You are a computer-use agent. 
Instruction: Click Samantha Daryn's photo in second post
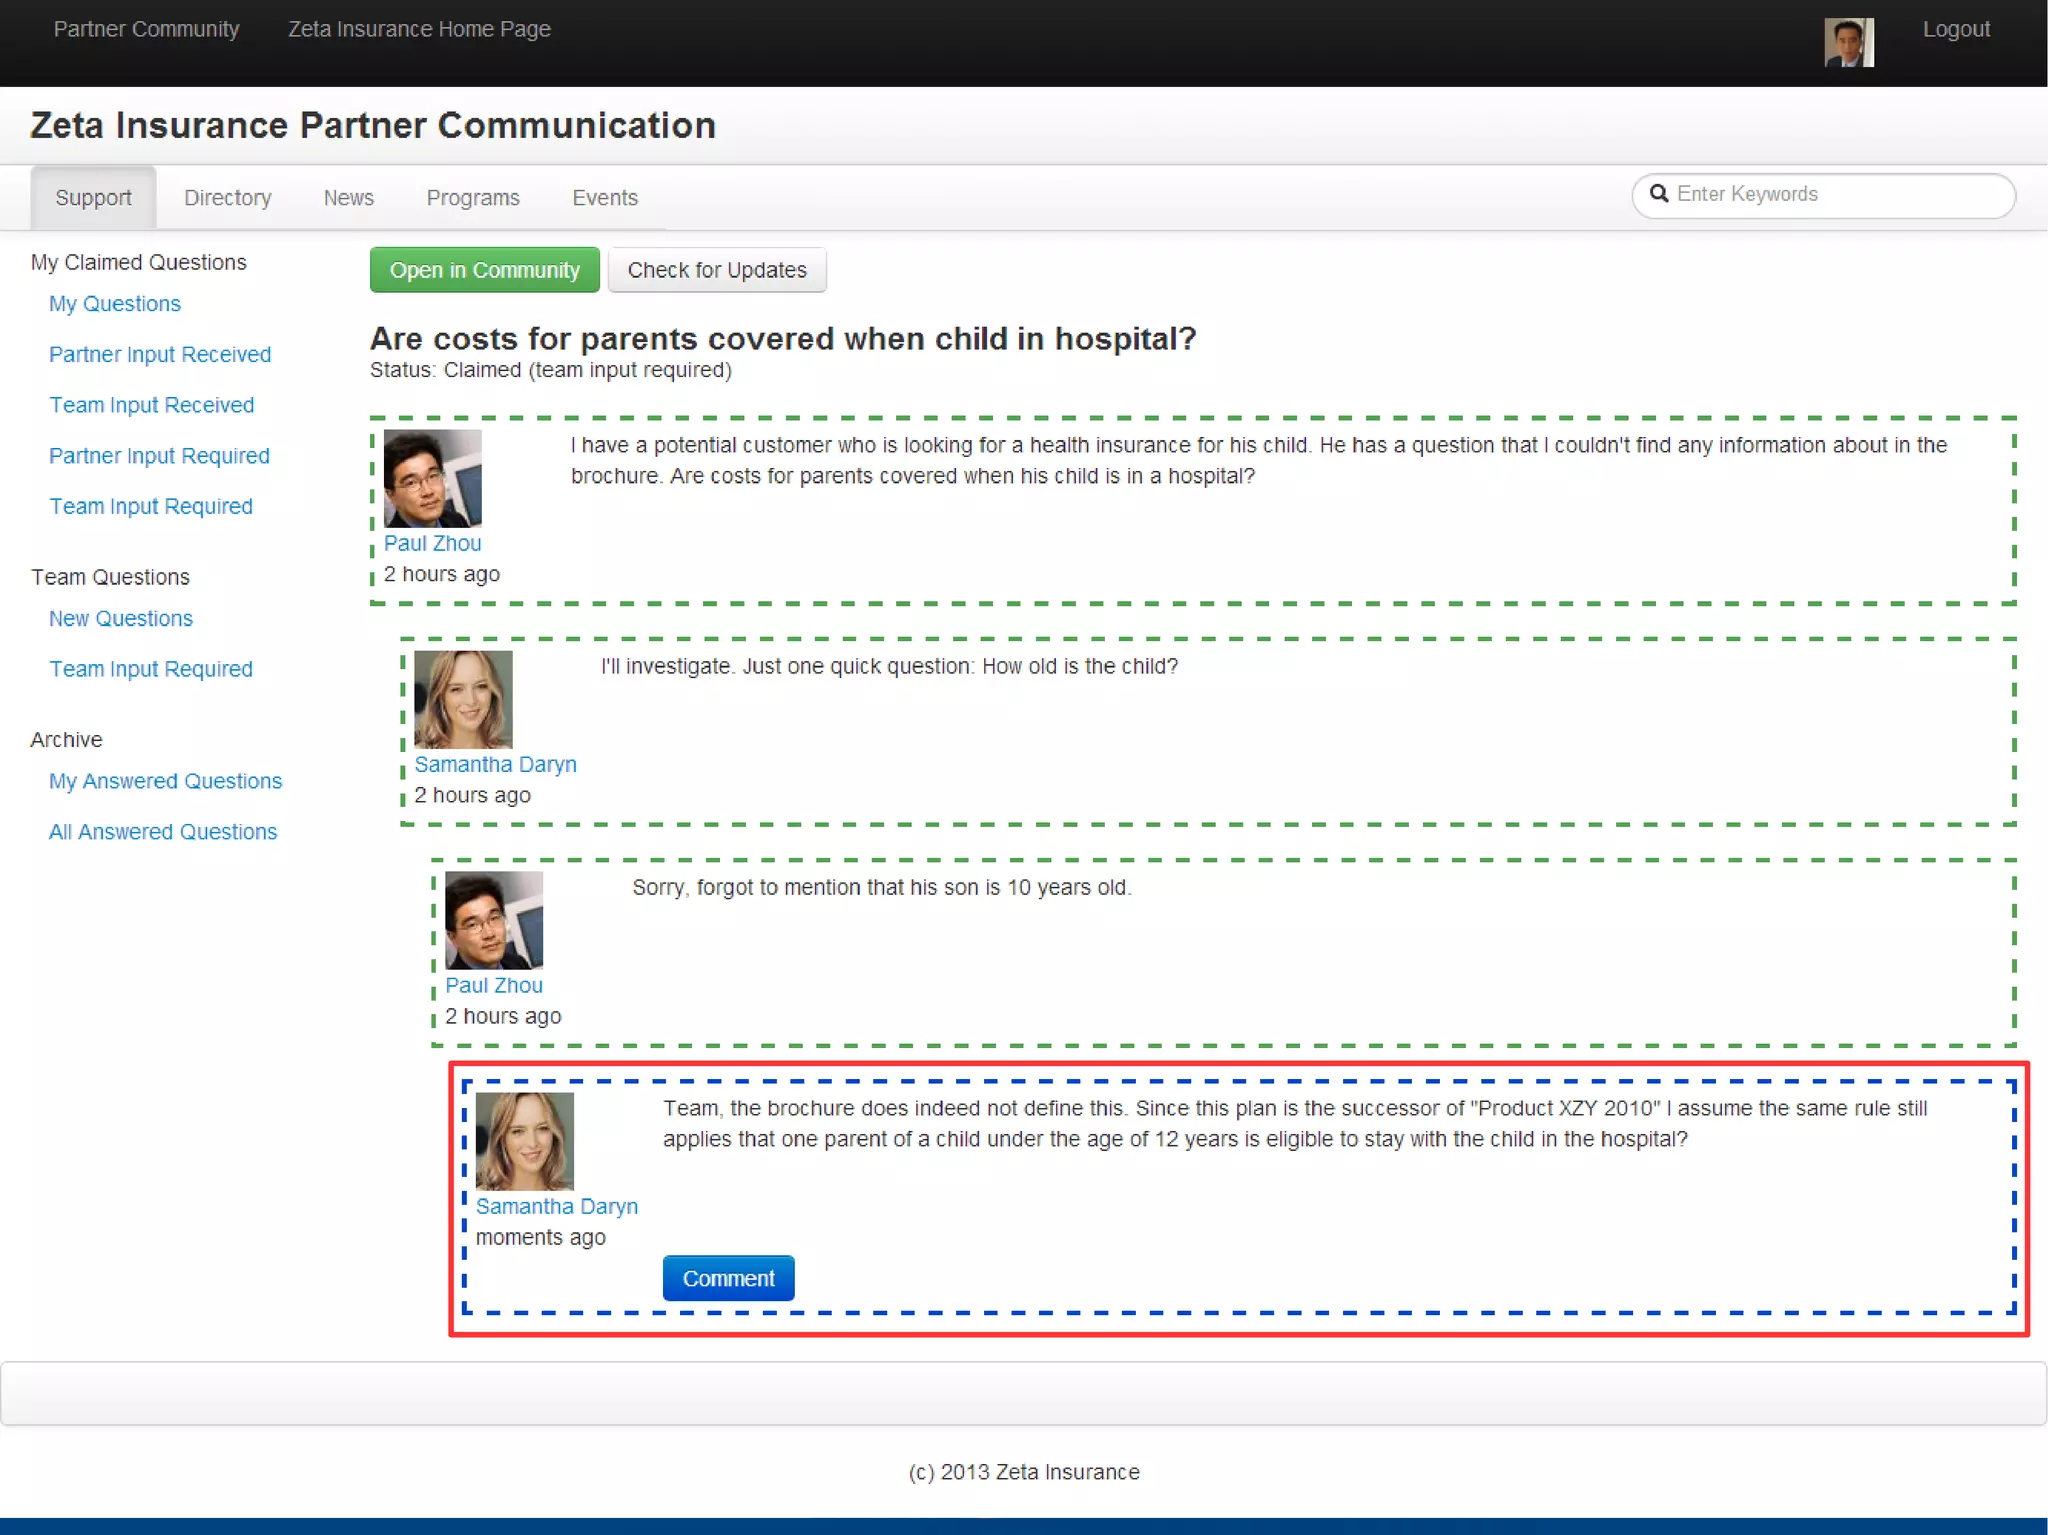(463, 699)
